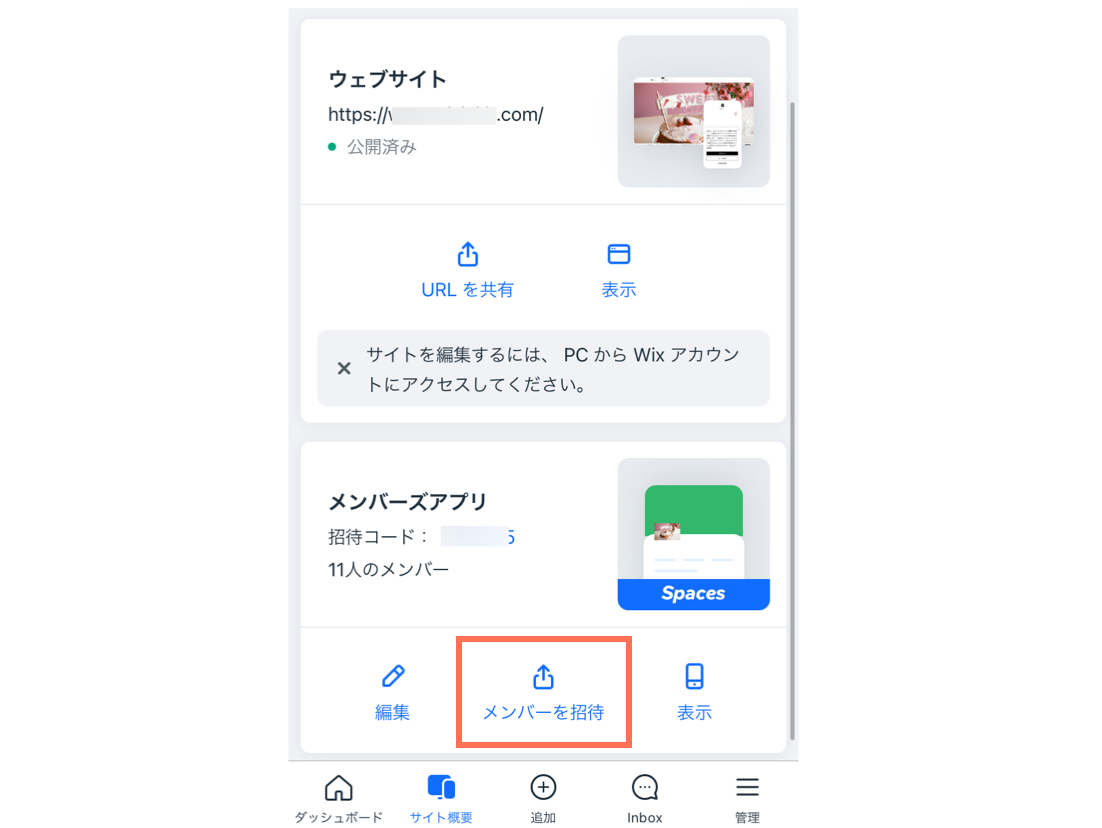Select the blurred invite code link
Screen dimensions: 1102x828
point(478,537)
